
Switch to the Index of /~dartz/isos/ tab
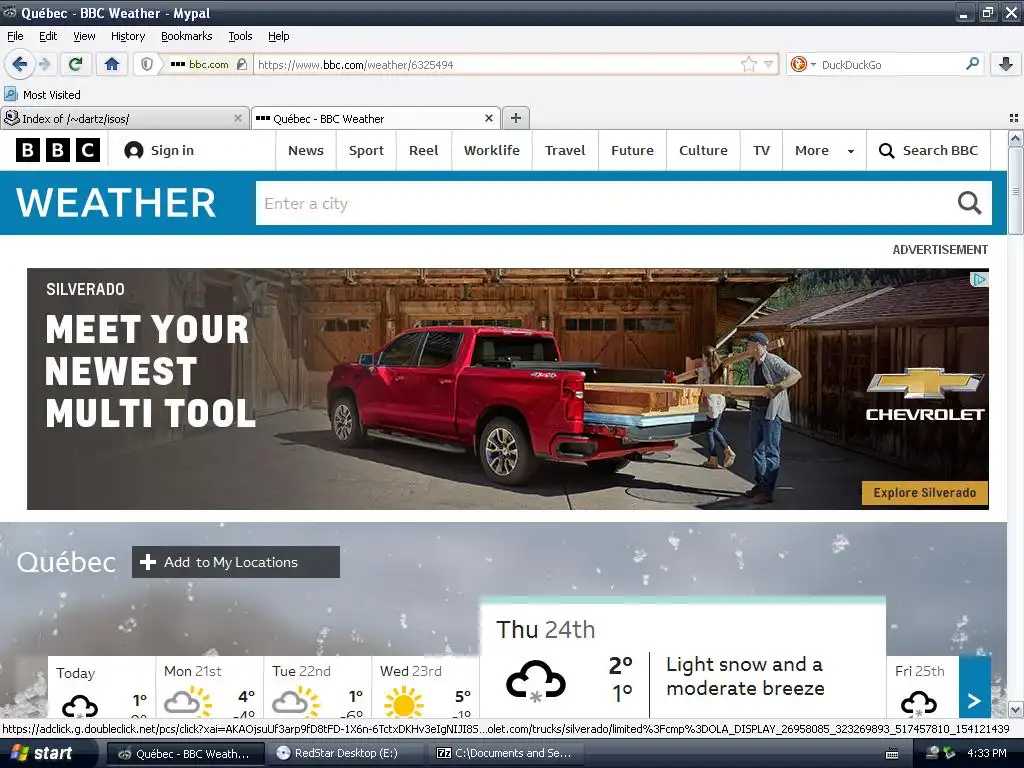pos(125,118)
